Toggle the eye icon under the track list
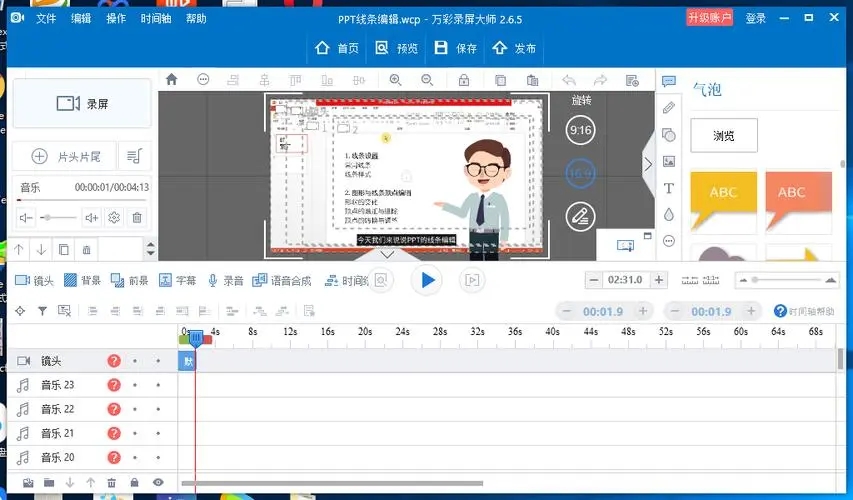The width and height of the screenshot is (853, 500). [157, 483]
